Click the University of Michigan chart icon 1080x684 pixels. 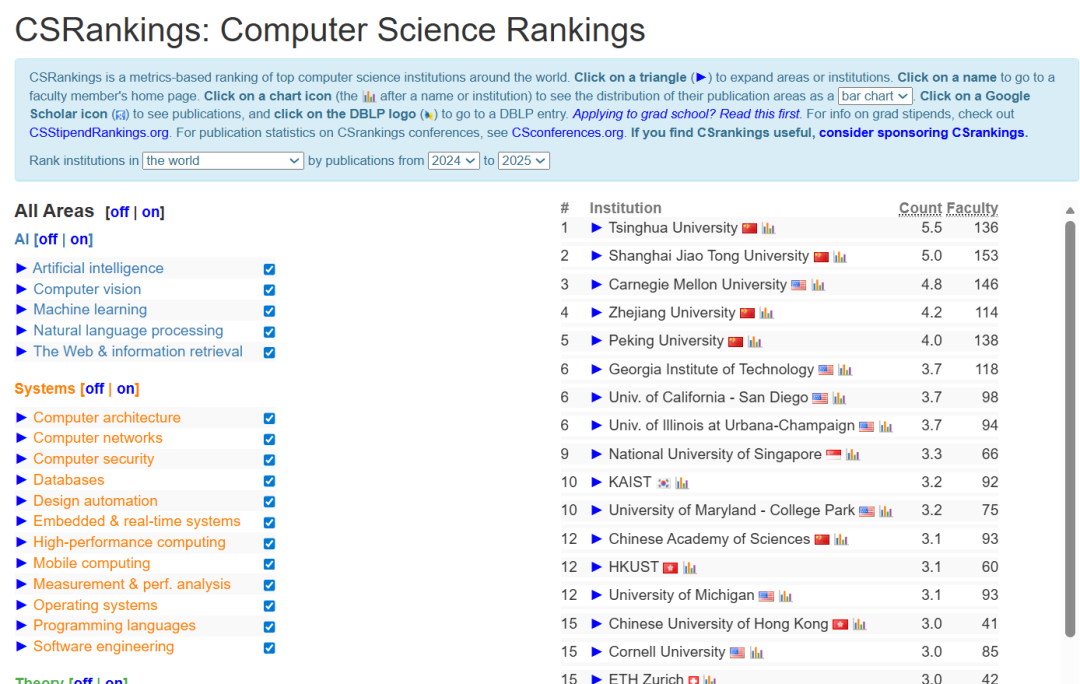pyautogui.click(x=785, y=596)
